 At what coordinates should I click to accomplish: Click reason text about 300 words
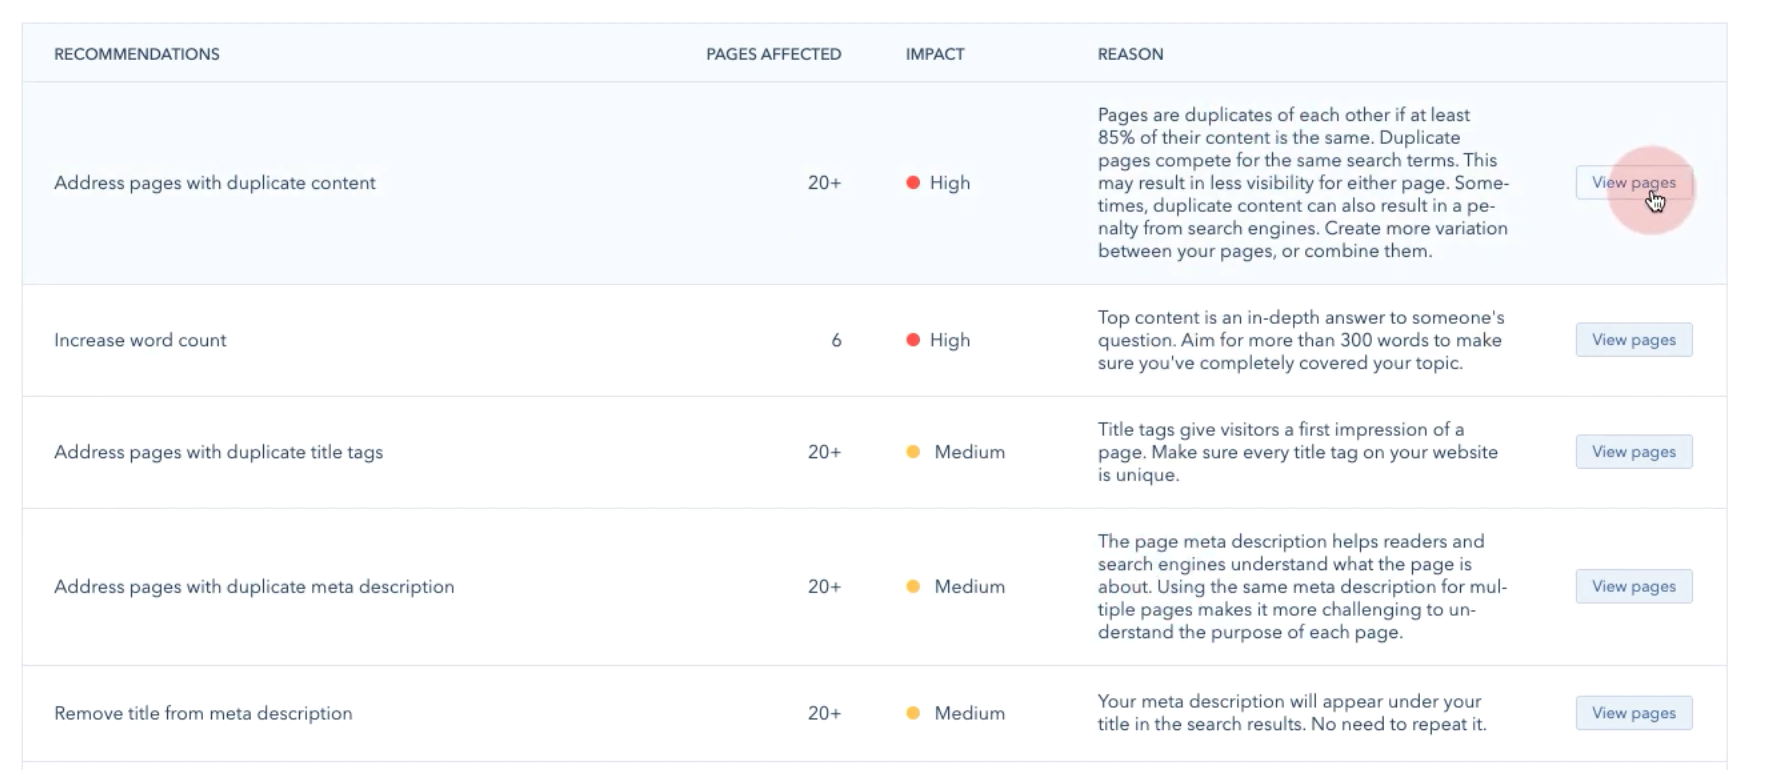tap(1301, 340)
